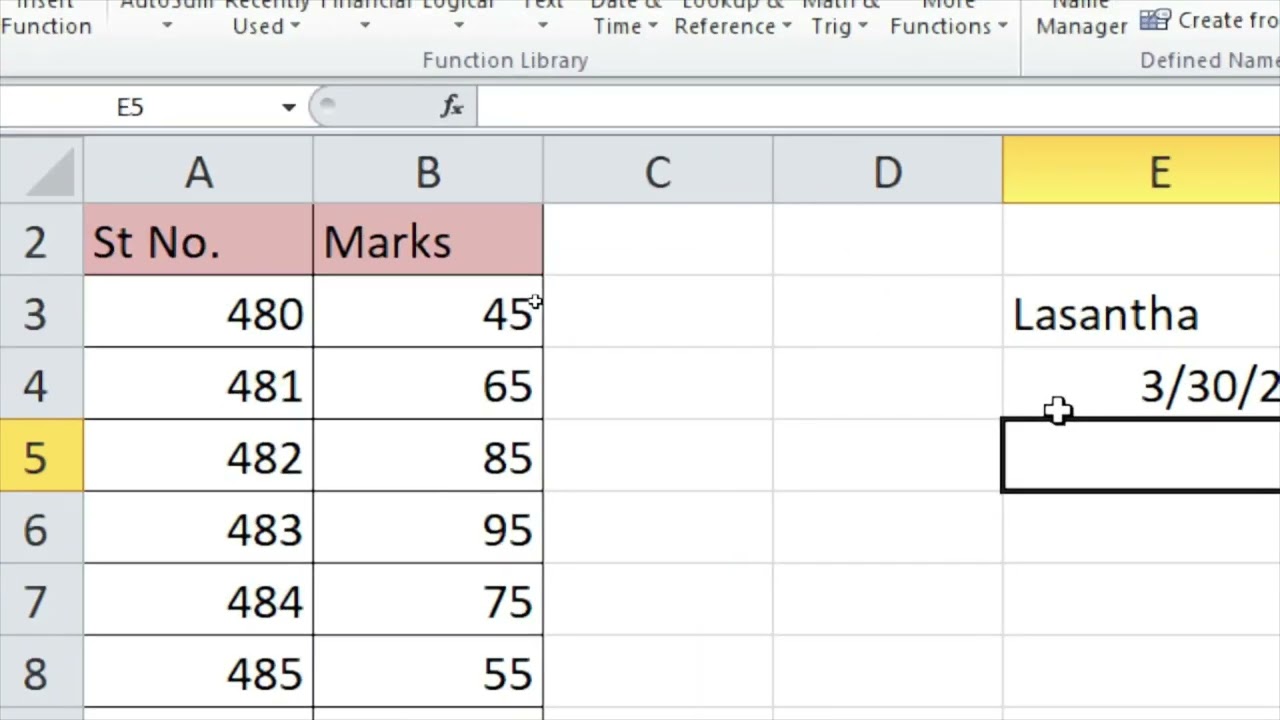1280x720 pixels.
Task: Select the cell containing 45
Action: [x=428, y=312]
